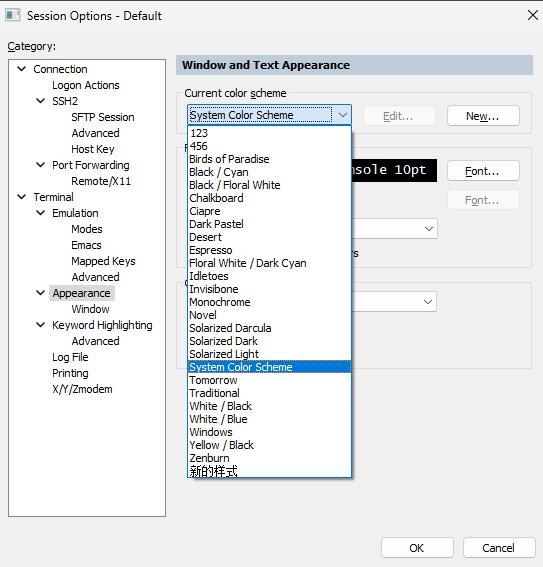Choose the 123 color scheme
The image size is (543, 567).
coord(269,133)
